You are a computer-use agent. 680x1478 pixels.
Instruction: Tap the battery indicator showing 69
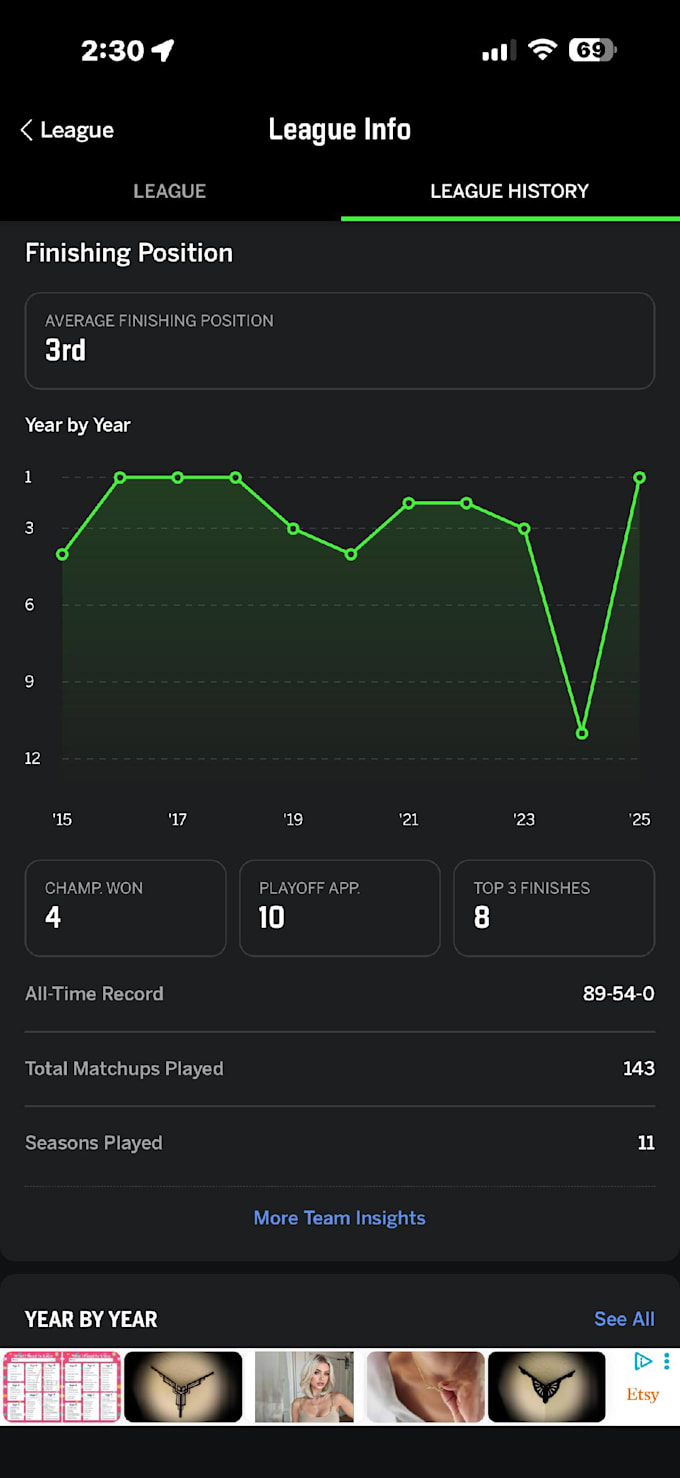click(593, 50)
